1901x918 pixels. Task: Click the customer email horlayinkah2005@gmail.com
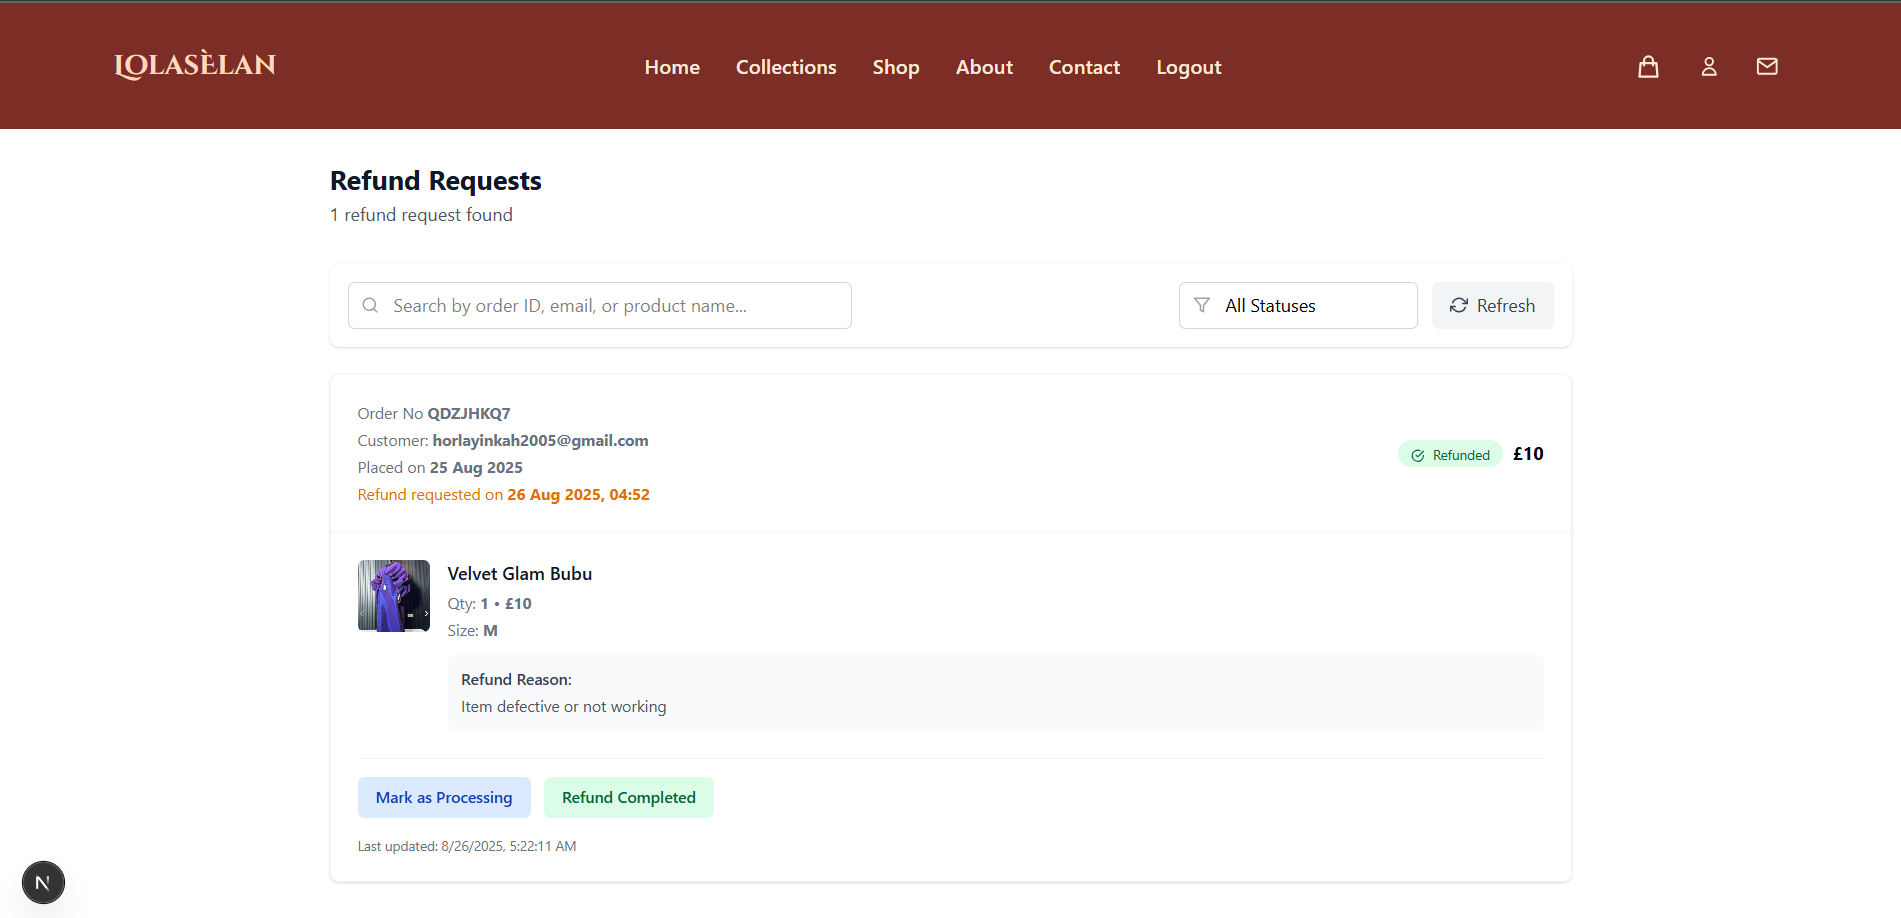tap(540, 441)
